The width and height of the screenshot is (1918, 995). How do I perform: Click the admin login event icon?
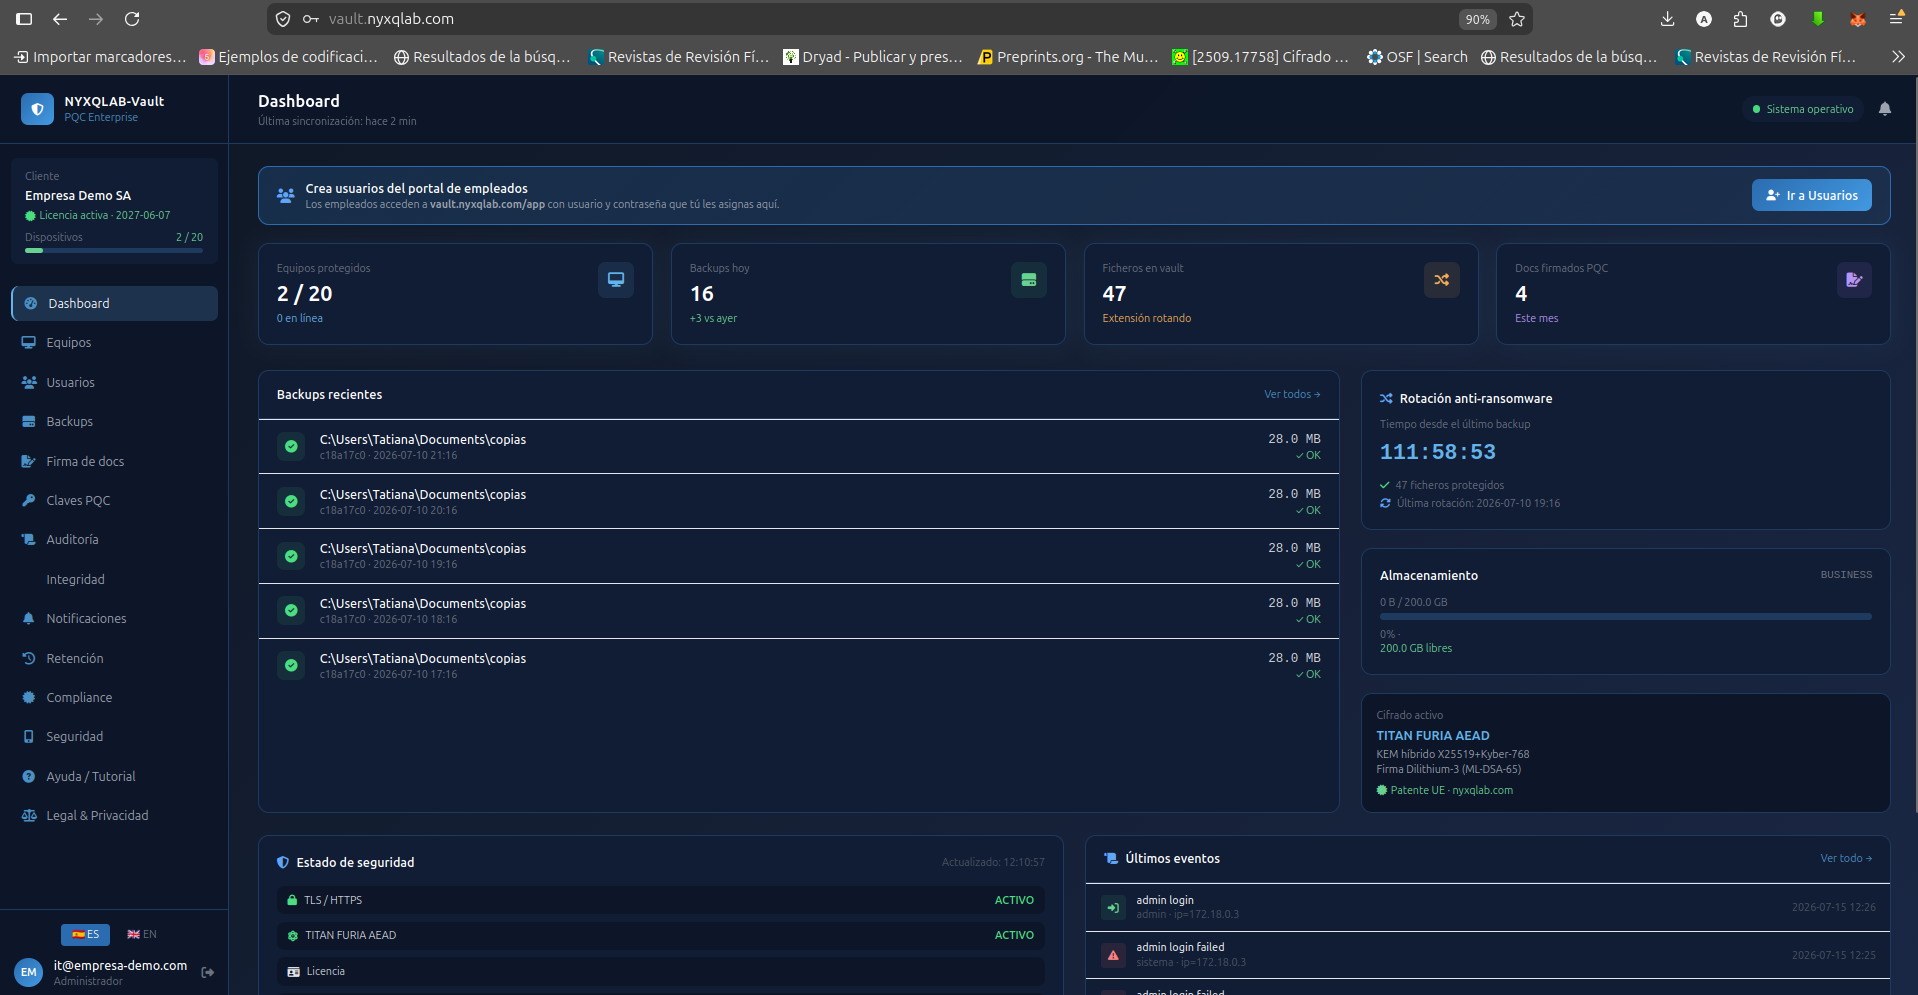click(x=1113, y=907)
